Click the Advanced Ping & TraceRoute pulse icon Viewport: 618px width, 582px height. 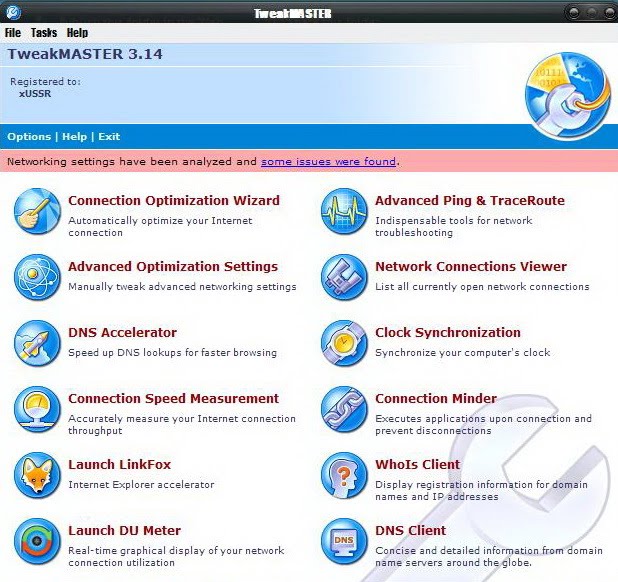click(x=344, y=211)
